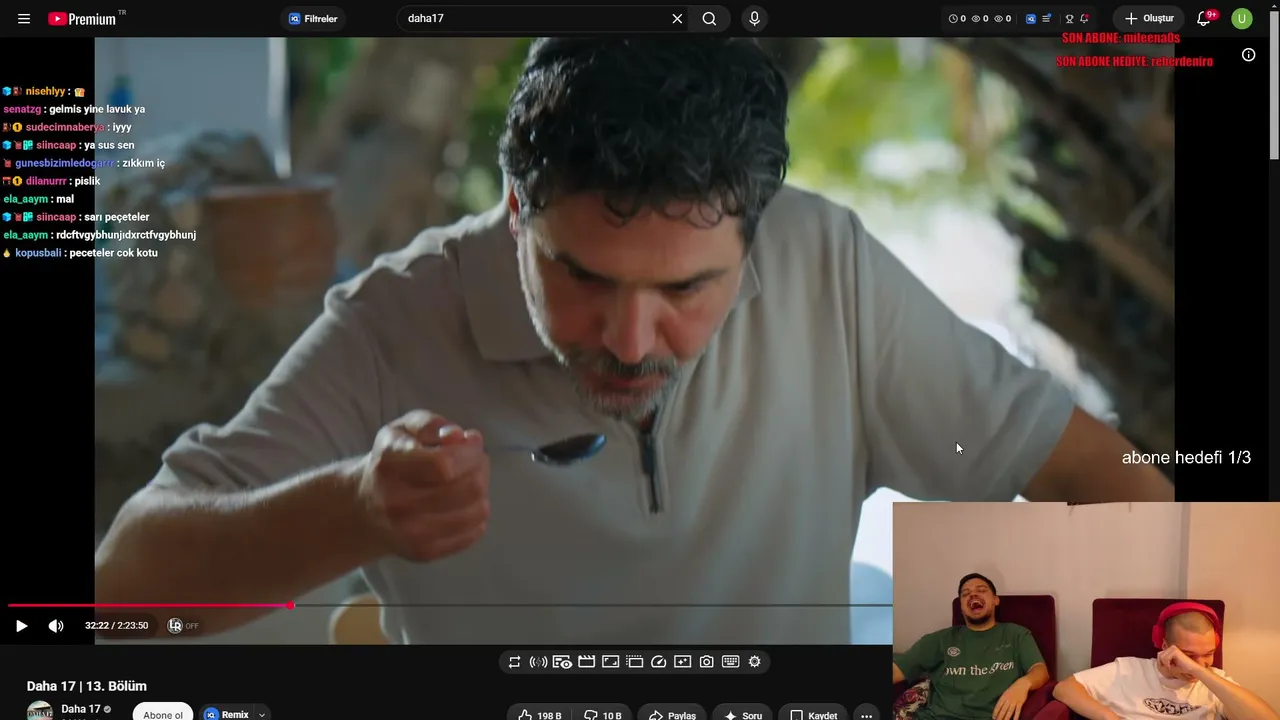Click the search box containing daha17

click(x=536, y=19)
